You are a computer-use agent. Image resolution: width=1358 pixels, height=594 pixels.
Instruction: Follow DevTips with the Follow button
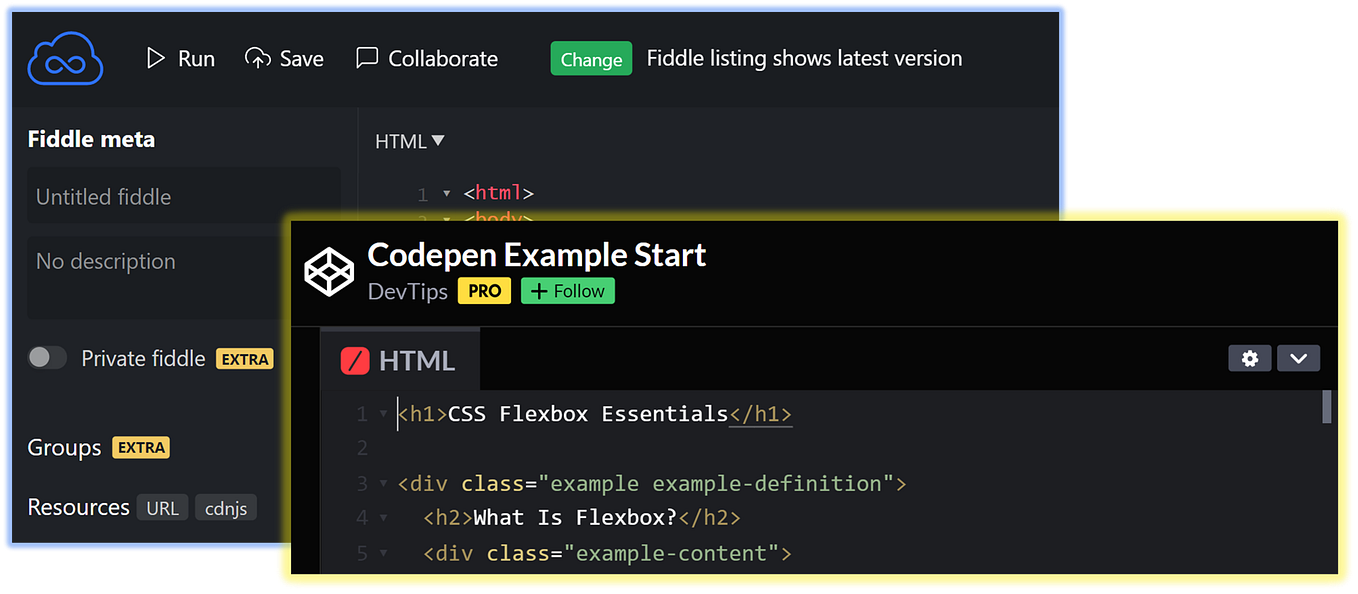tap(567, 291)
